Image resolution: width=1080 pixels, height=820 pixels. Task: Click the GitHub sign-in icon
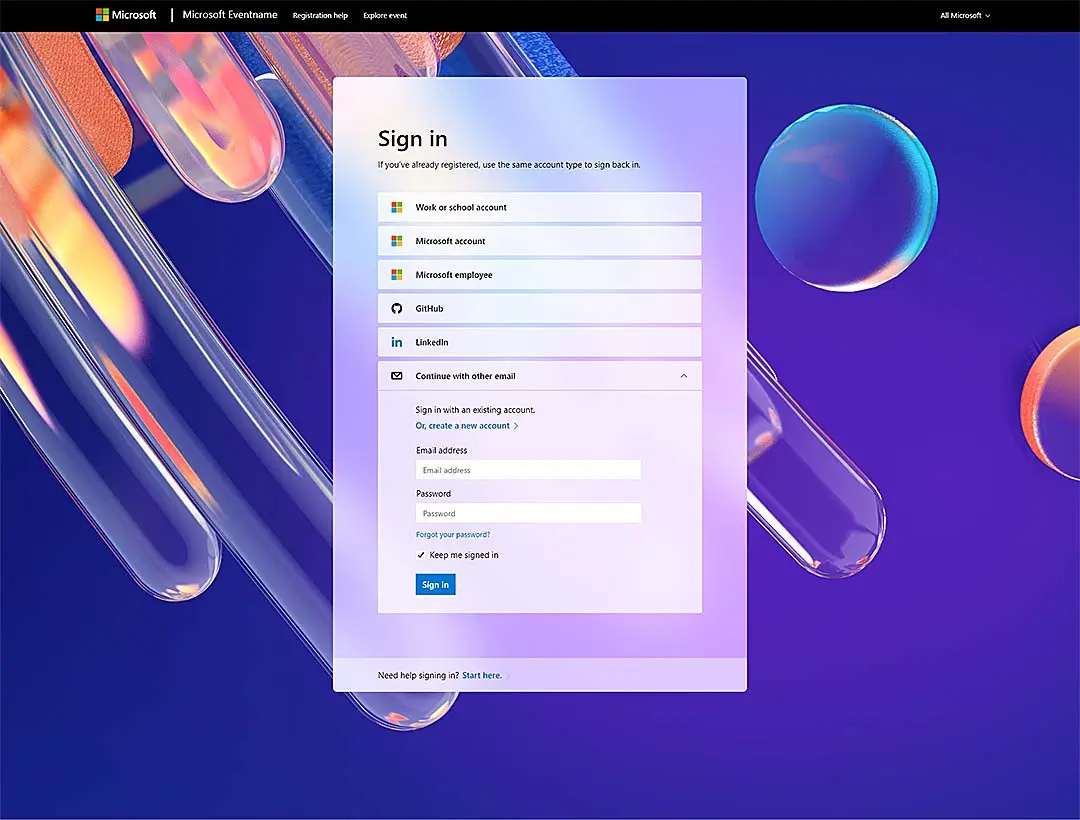[397, 308]
